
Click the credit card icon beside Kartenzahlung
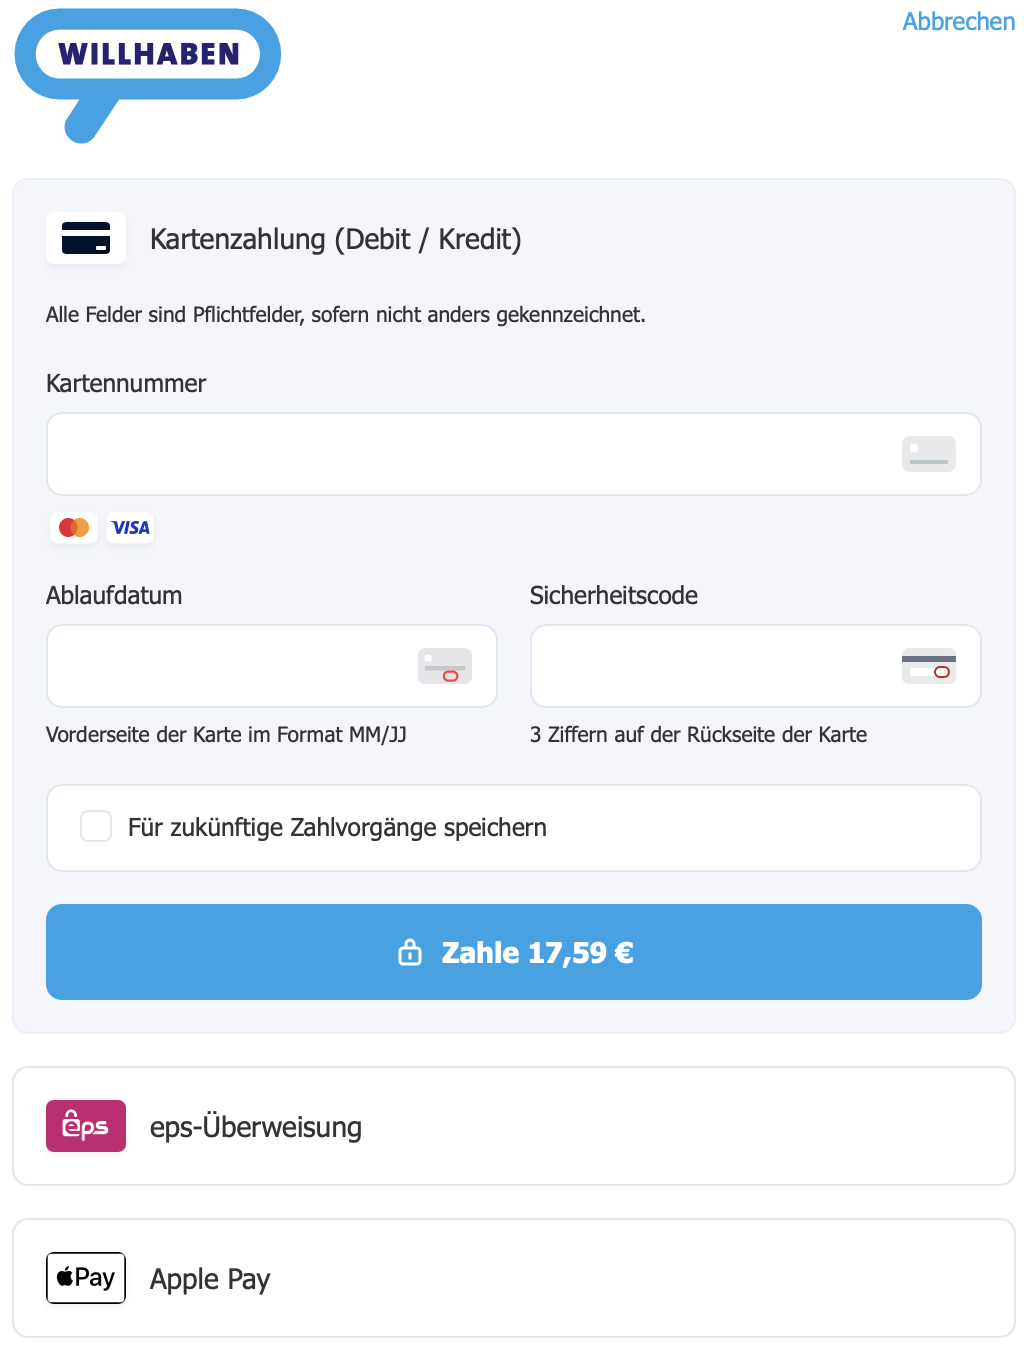86,238
